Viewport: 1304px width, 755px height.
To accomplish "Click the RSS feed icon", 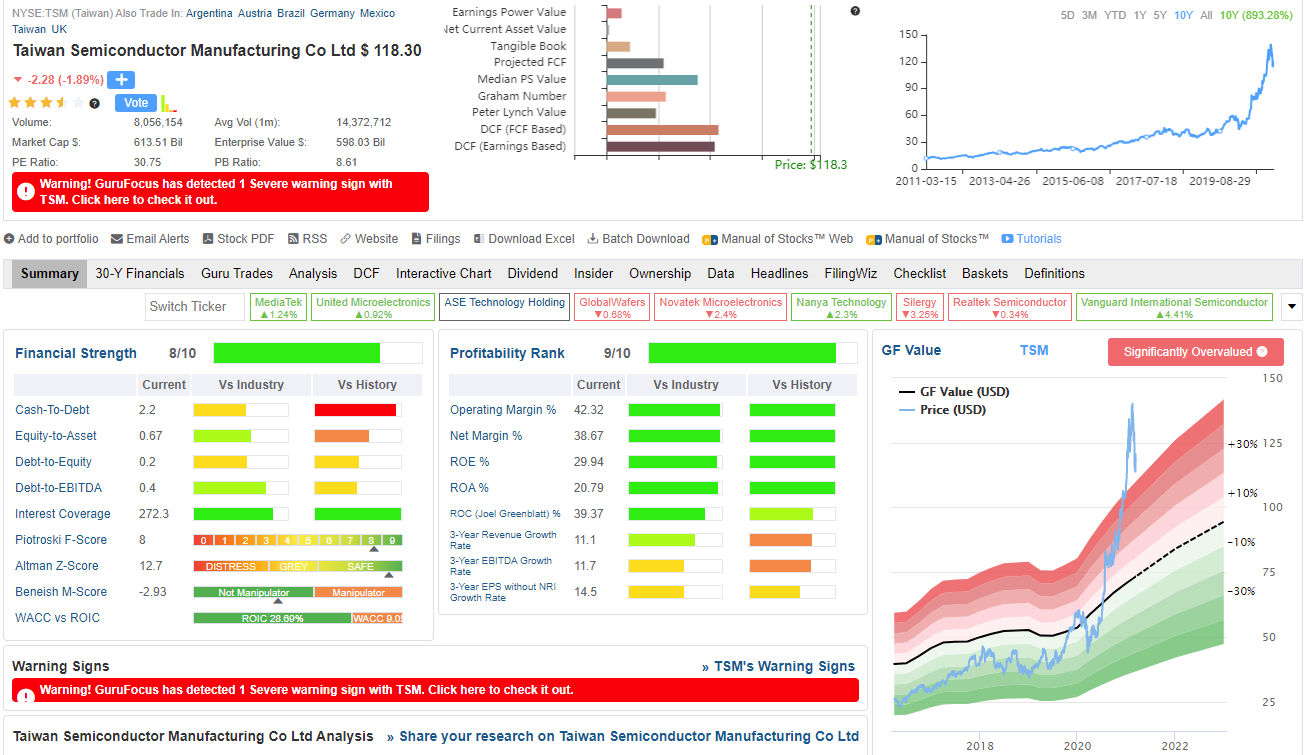I will (x=293, y=239).
